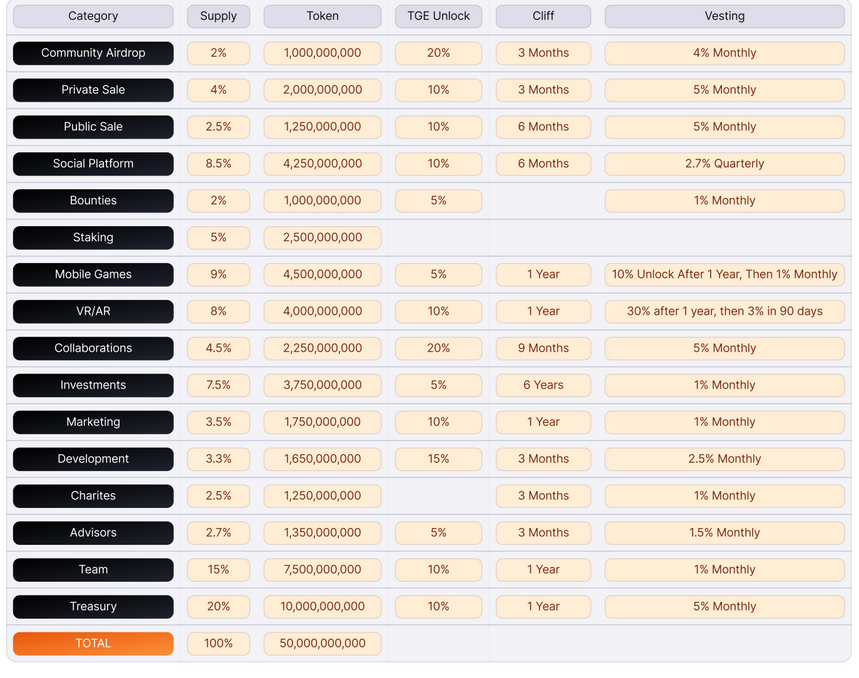Select the 15% TGE Unlock cell for Development
The image size is (859, 678).
tap(438, 459)
